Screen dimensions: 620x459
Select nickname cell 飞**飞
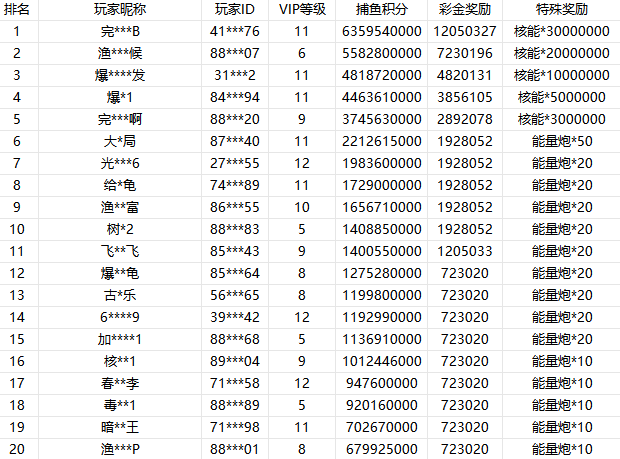pyautogui.click(x=120, y=251)
